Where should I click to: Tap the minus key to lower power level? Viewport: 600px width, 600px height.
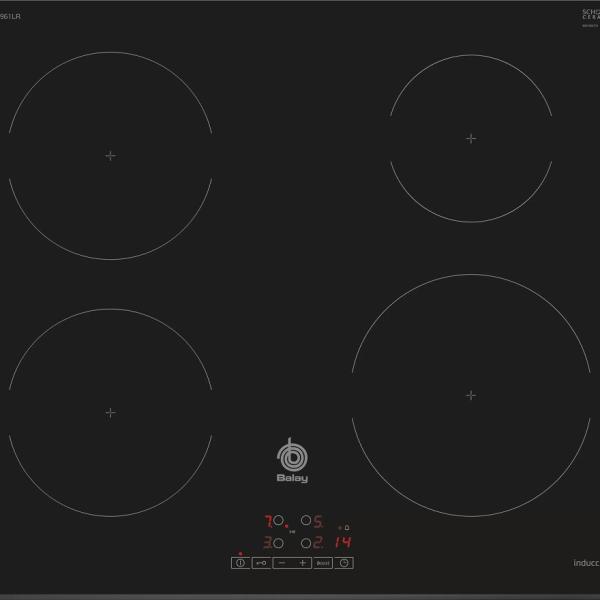[x=282, y=563]
